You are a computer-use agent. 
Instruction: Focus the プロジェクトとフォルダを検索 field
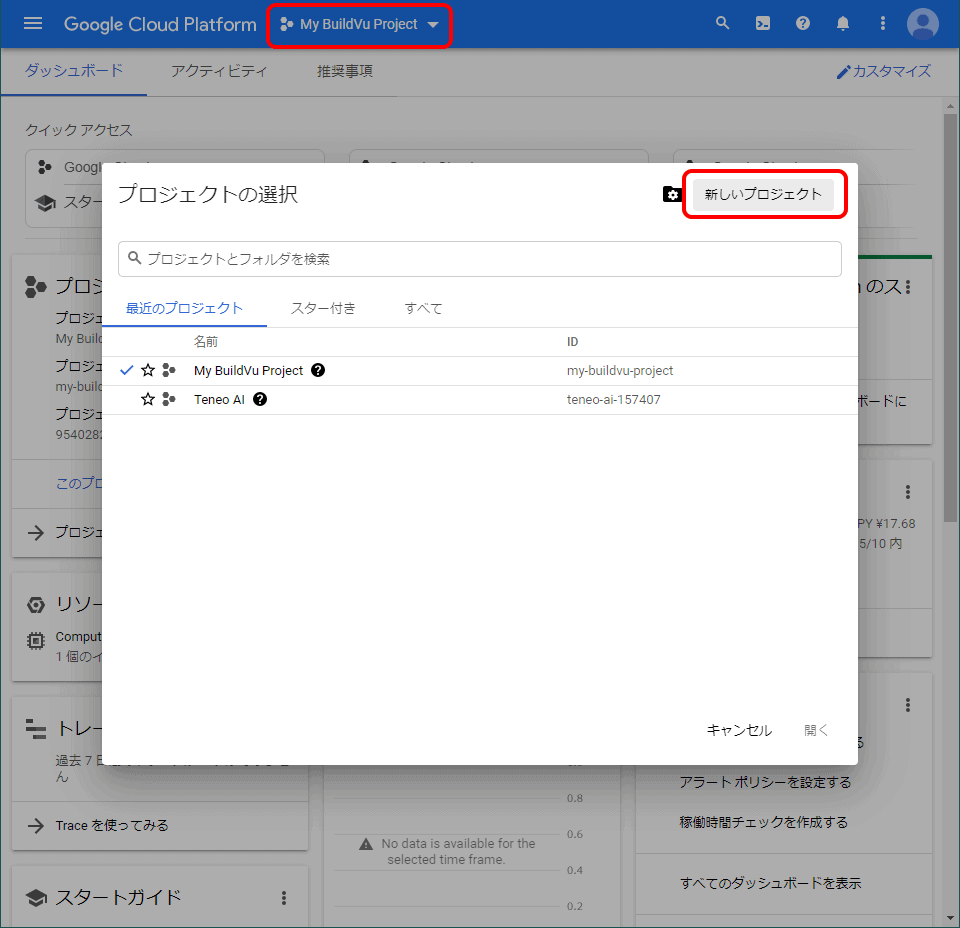[x=479, y=259]
